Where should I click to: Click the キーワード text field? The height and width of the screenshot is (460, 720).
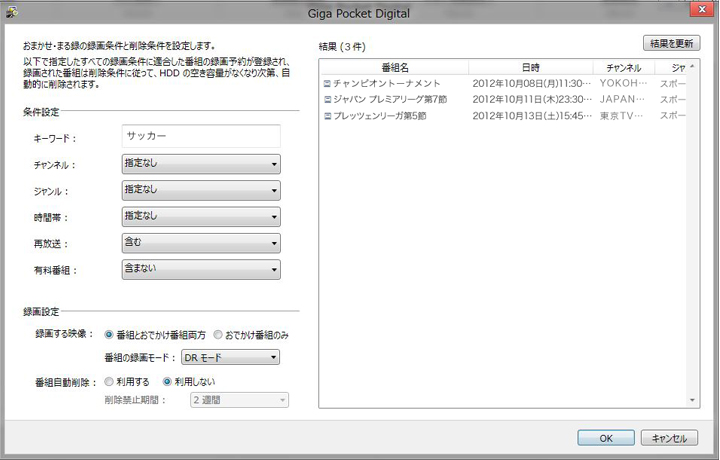coord(200,137)
